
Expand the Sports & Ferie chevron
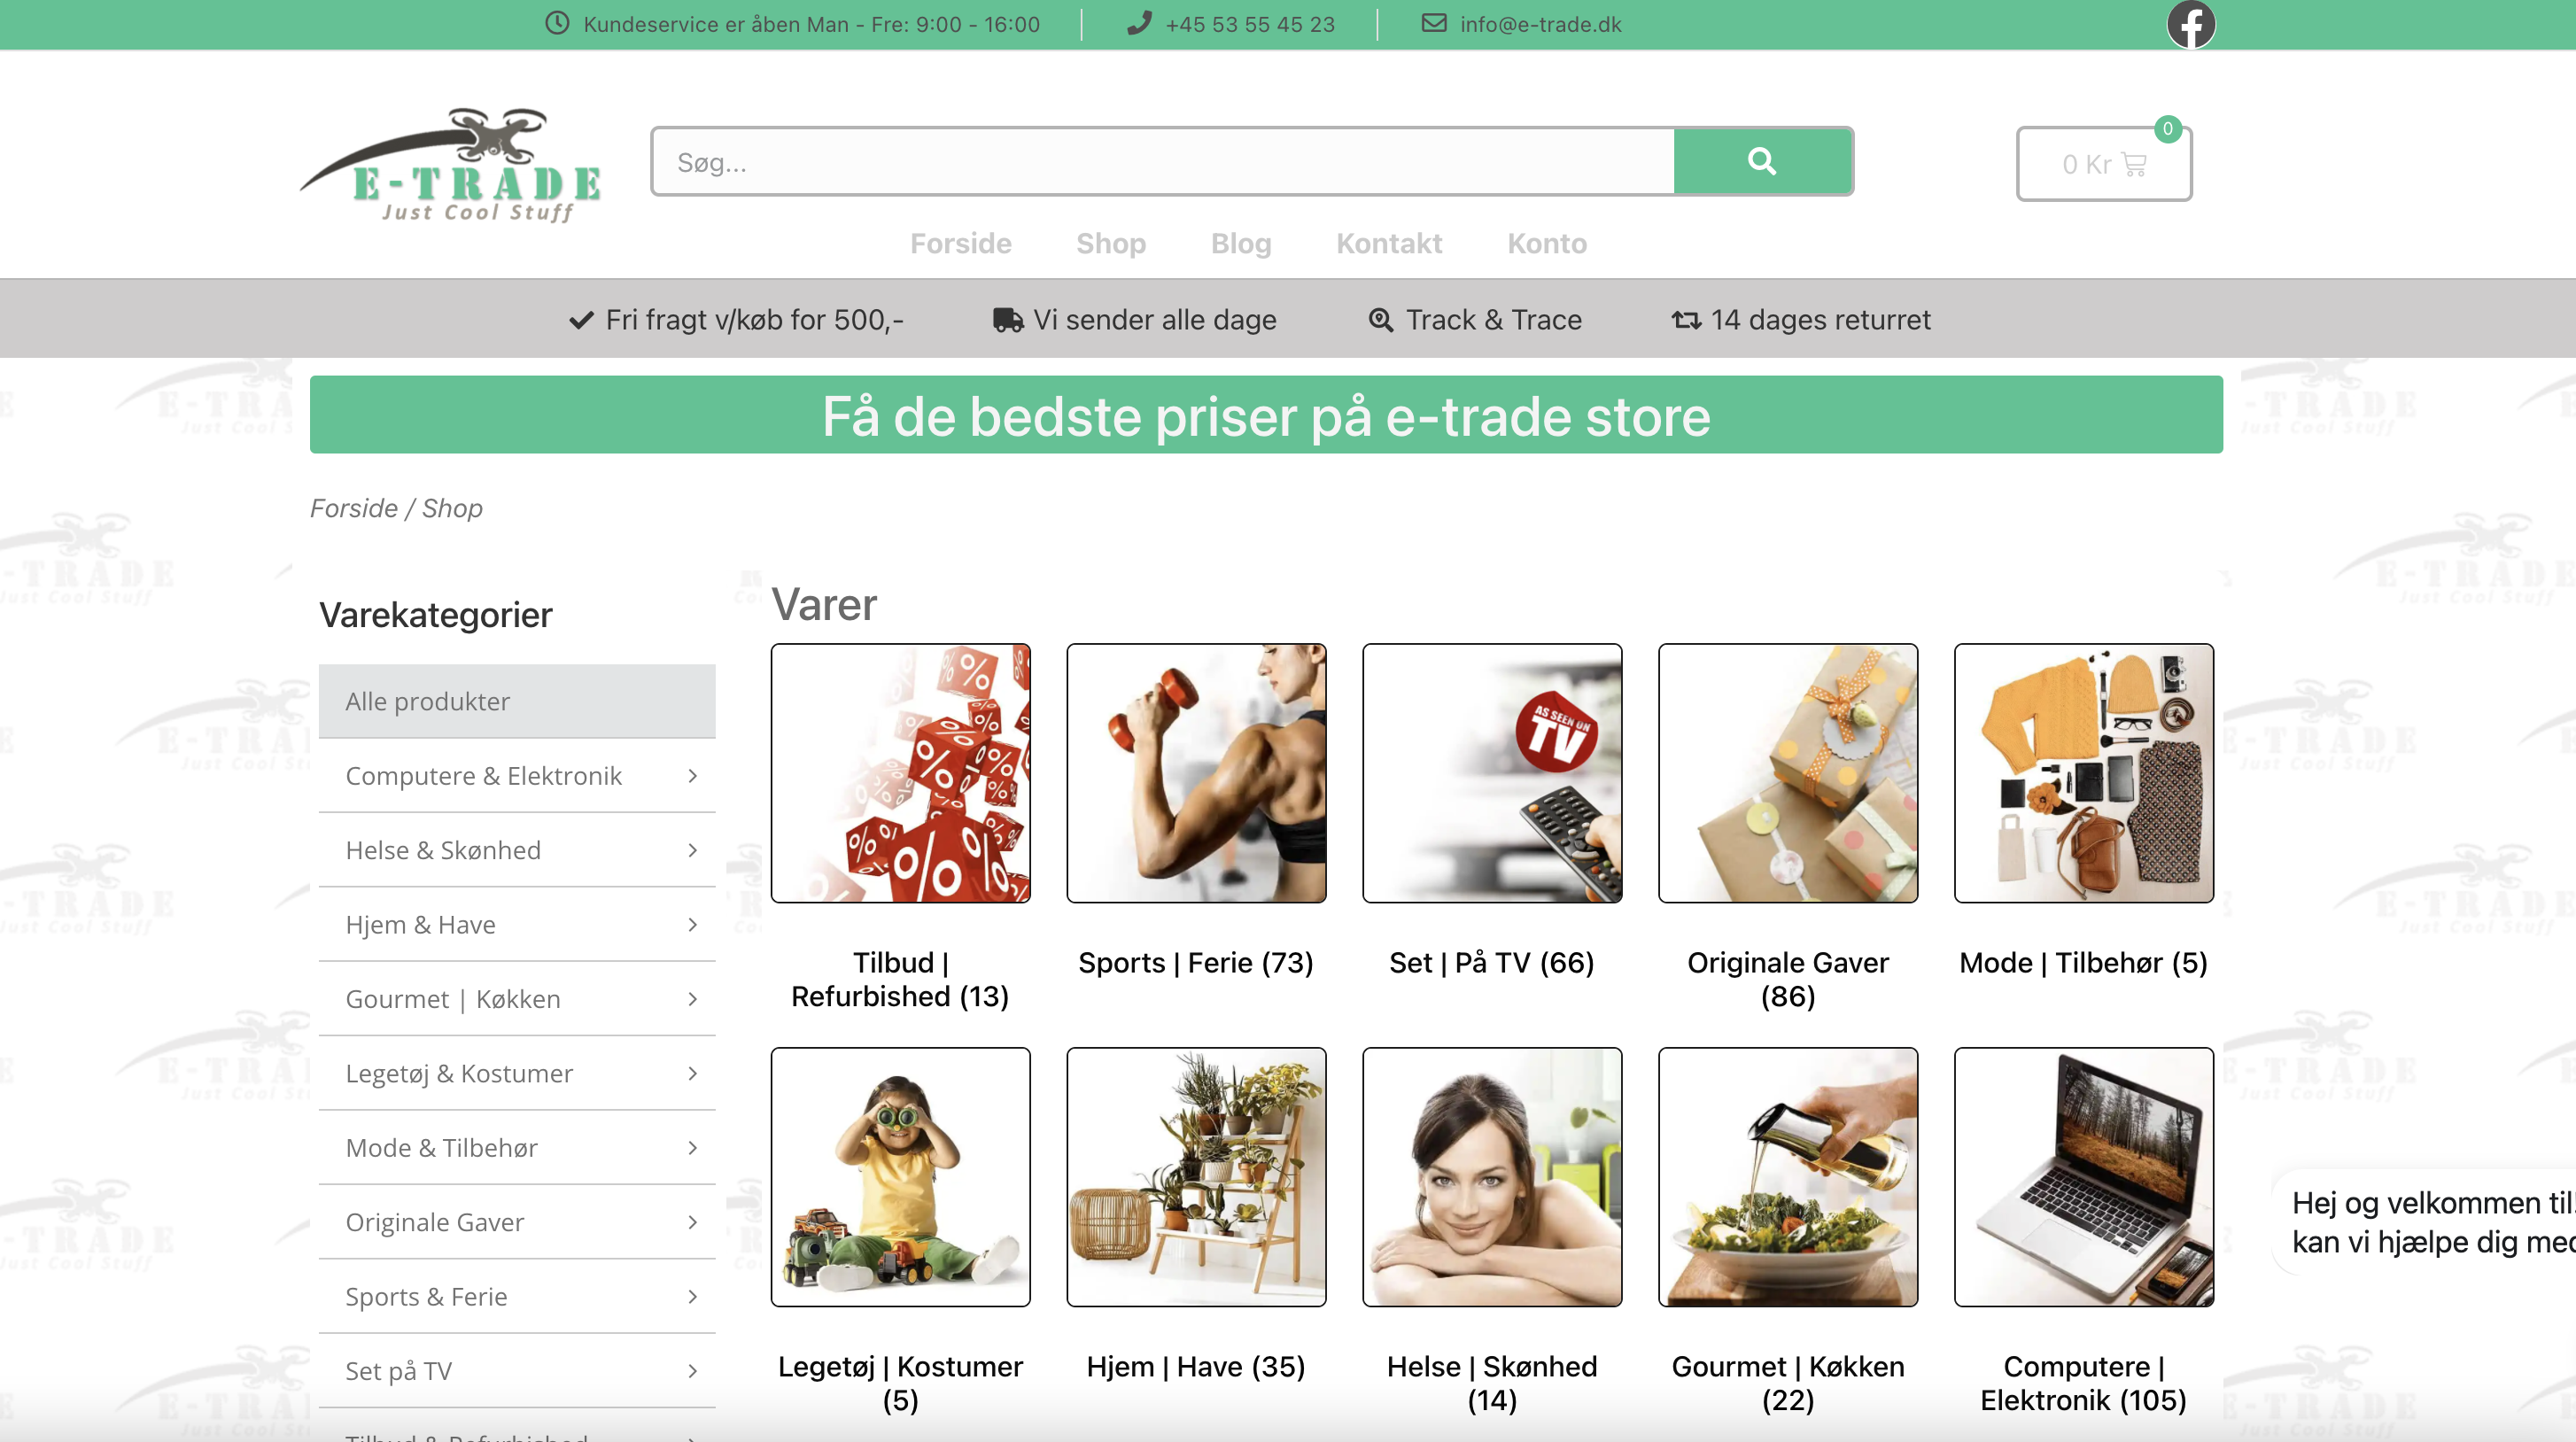692,1296
